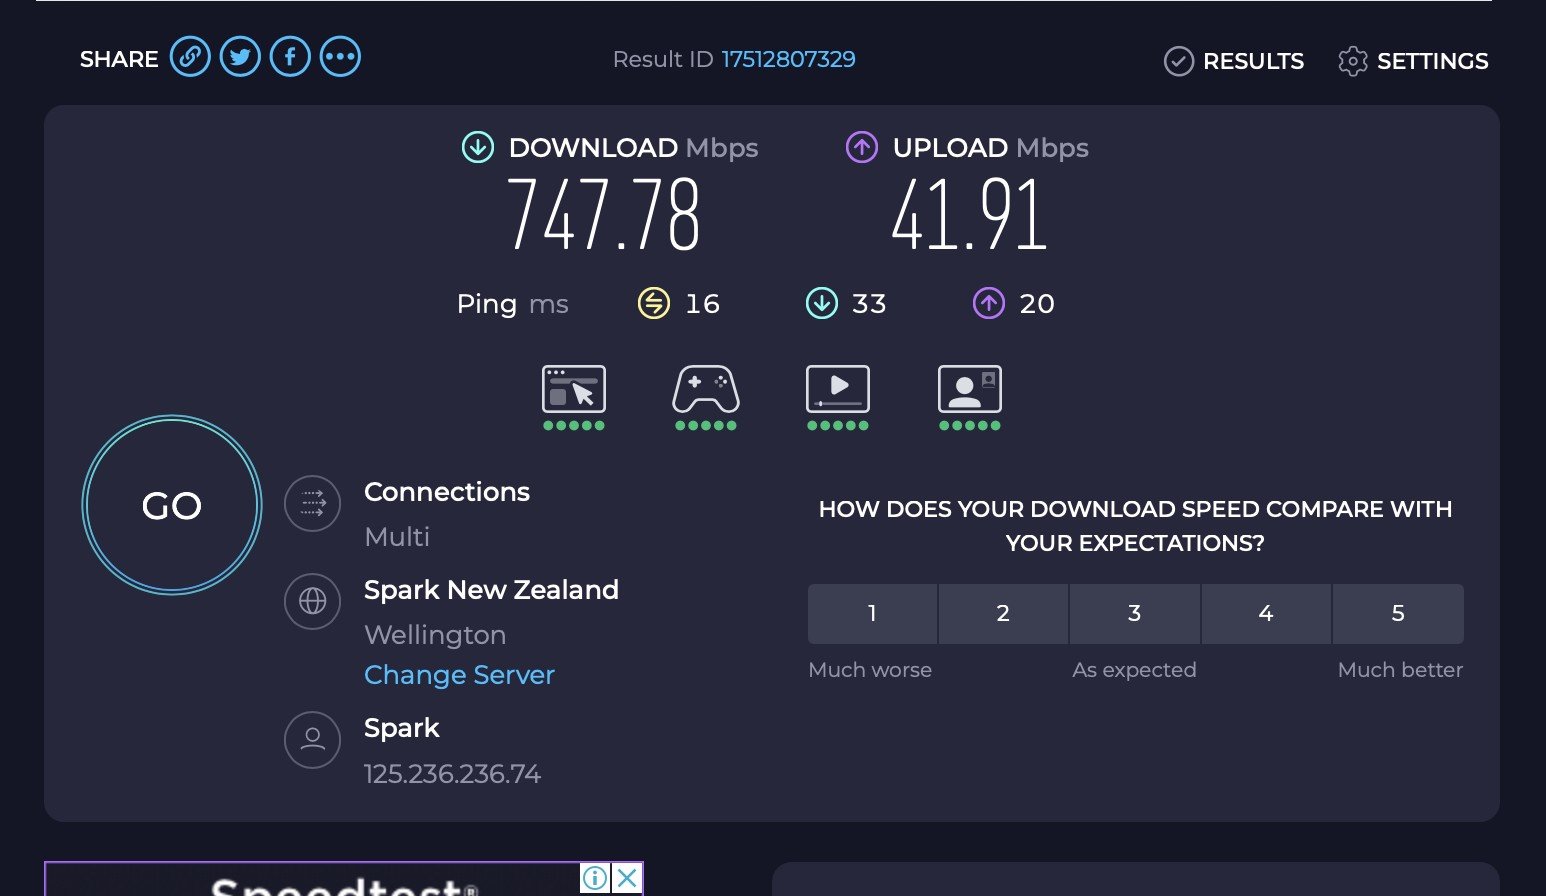Rate download speed 5 Much better
Screen dimensions: 1546x896
click(x=1398, y=614)
